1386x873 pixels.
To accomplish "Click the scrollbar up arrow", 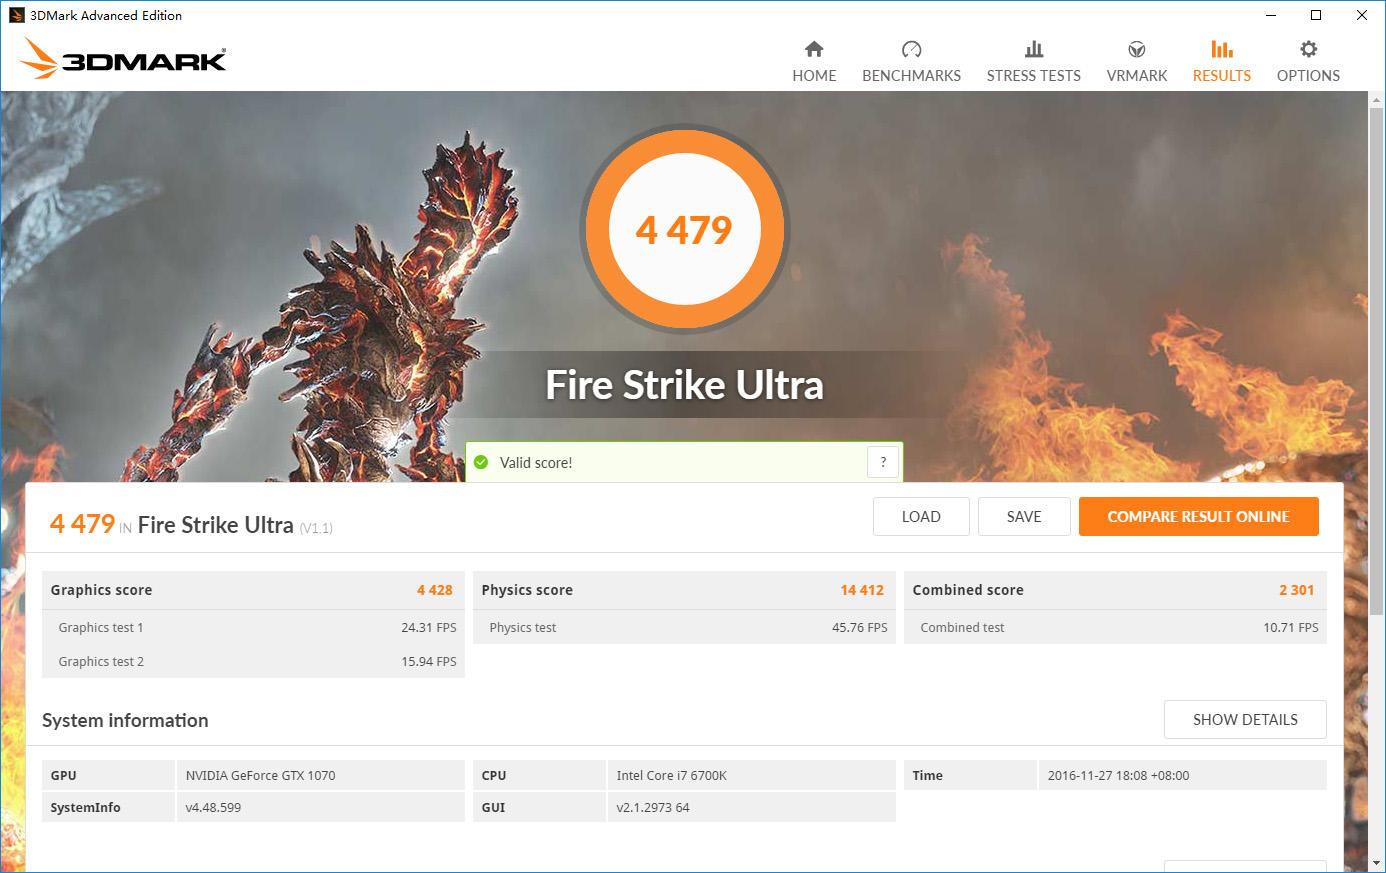I will 1377,100.
